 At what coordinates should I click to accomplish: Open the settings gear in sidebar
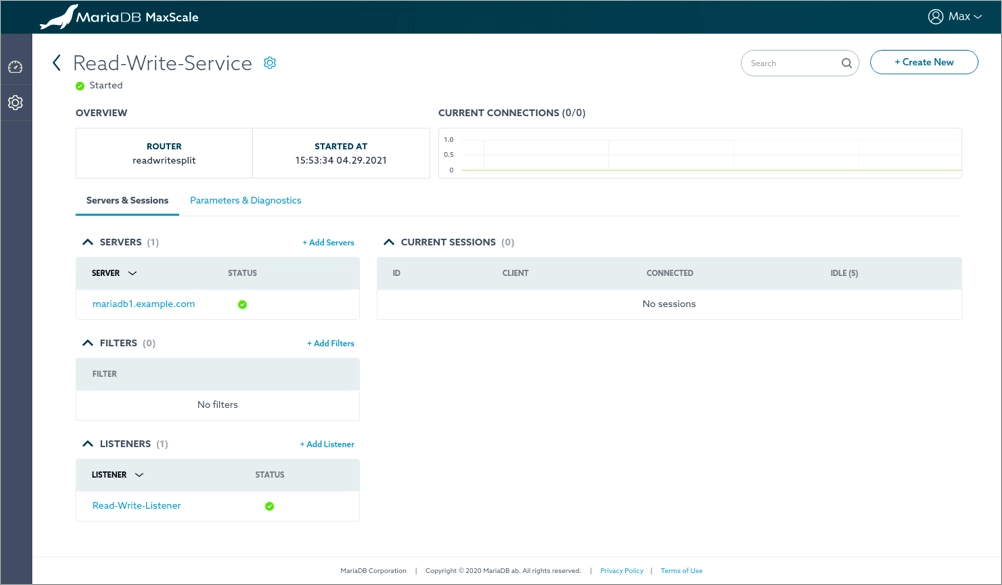(15, 102)
